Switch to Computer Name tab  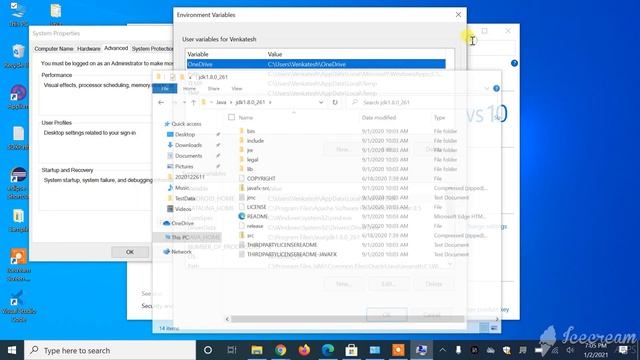pos(53,49)
